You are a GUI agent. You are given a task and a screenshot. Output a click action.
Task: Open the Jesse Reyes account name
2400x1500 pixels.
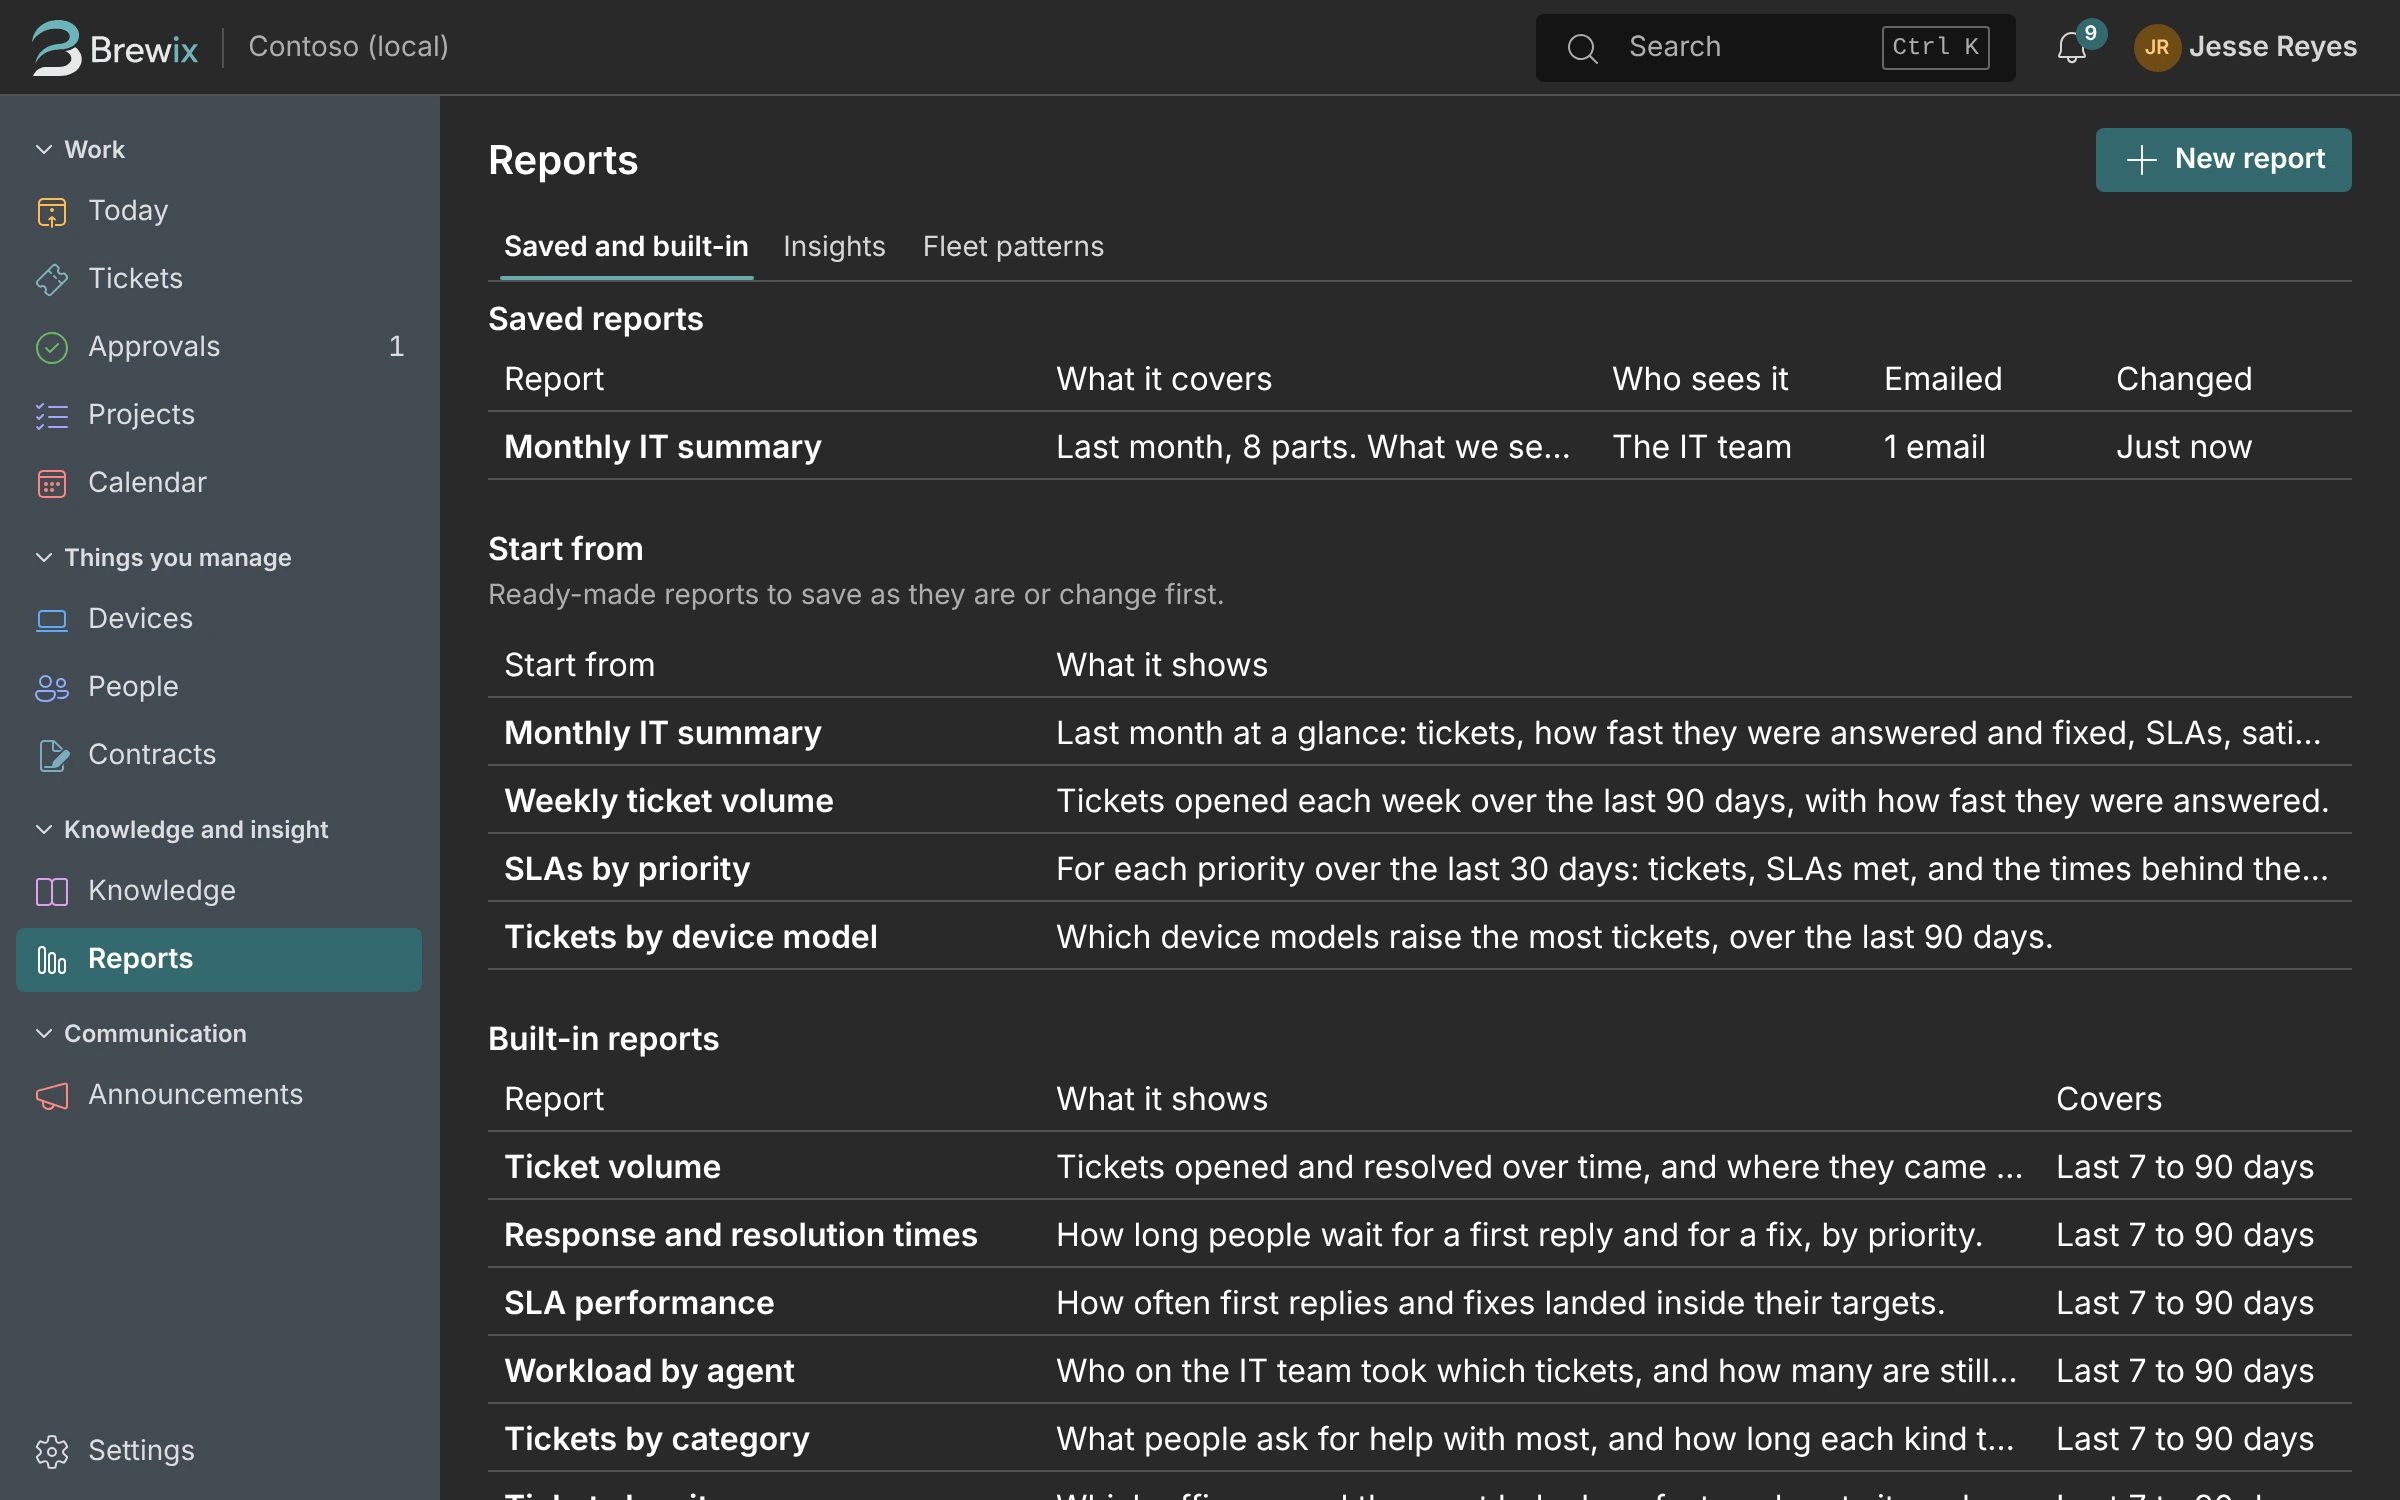tap(2272, 47)
